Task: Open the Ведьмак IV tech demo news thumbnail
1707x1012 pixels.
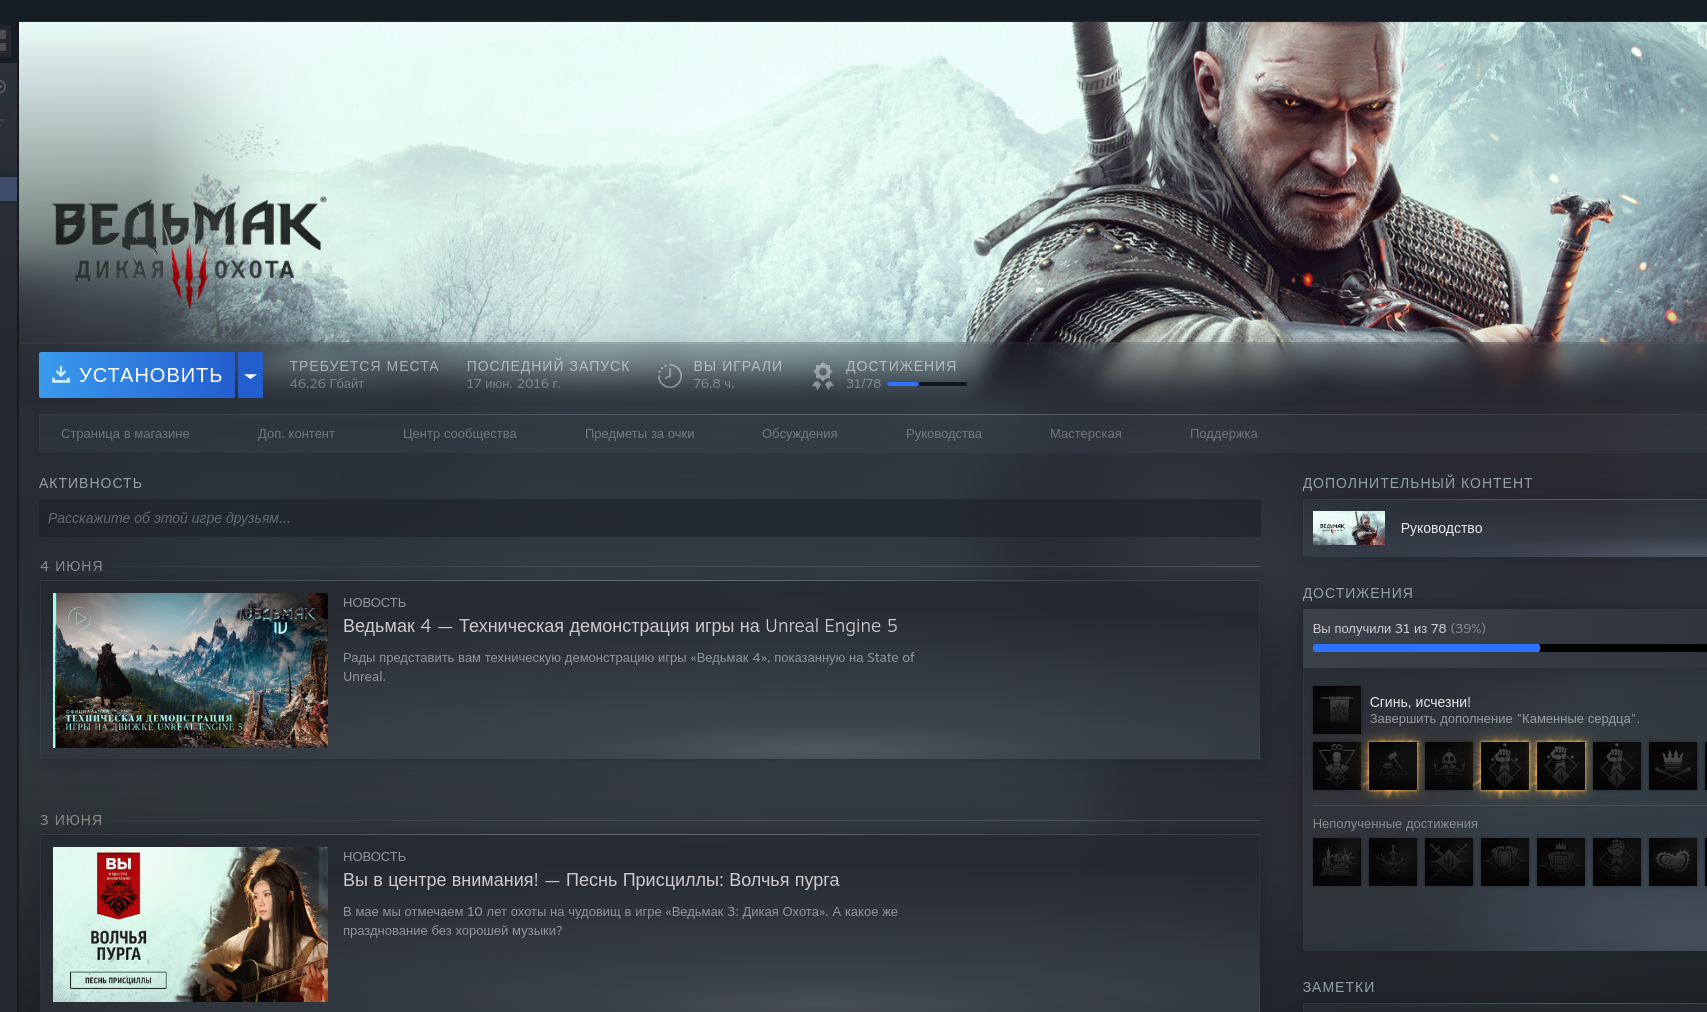Action: [190, 670]
